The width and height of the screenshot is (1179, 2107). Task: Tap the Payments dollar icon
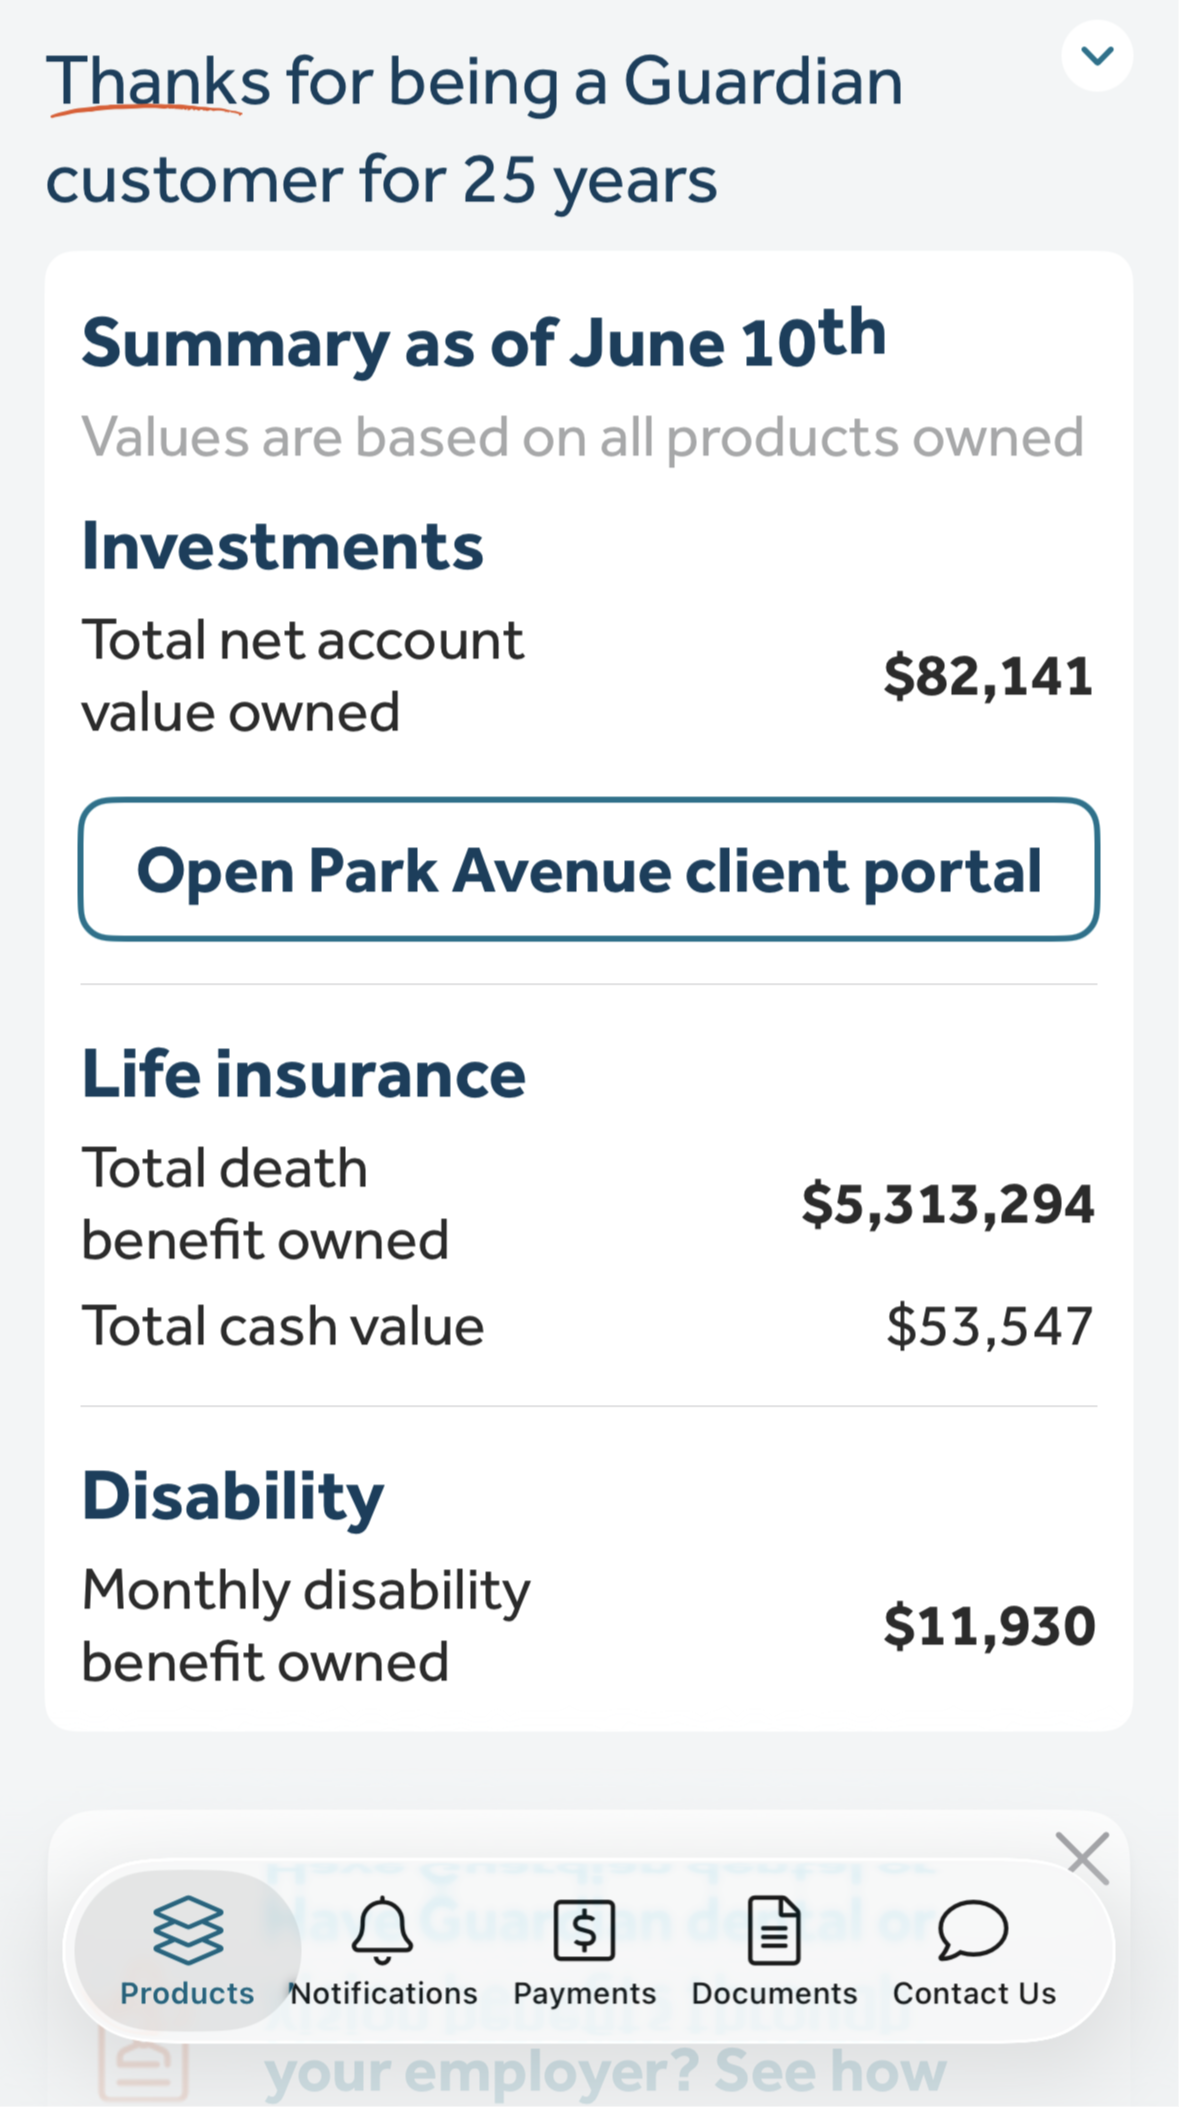click(x=584, y=1930)
